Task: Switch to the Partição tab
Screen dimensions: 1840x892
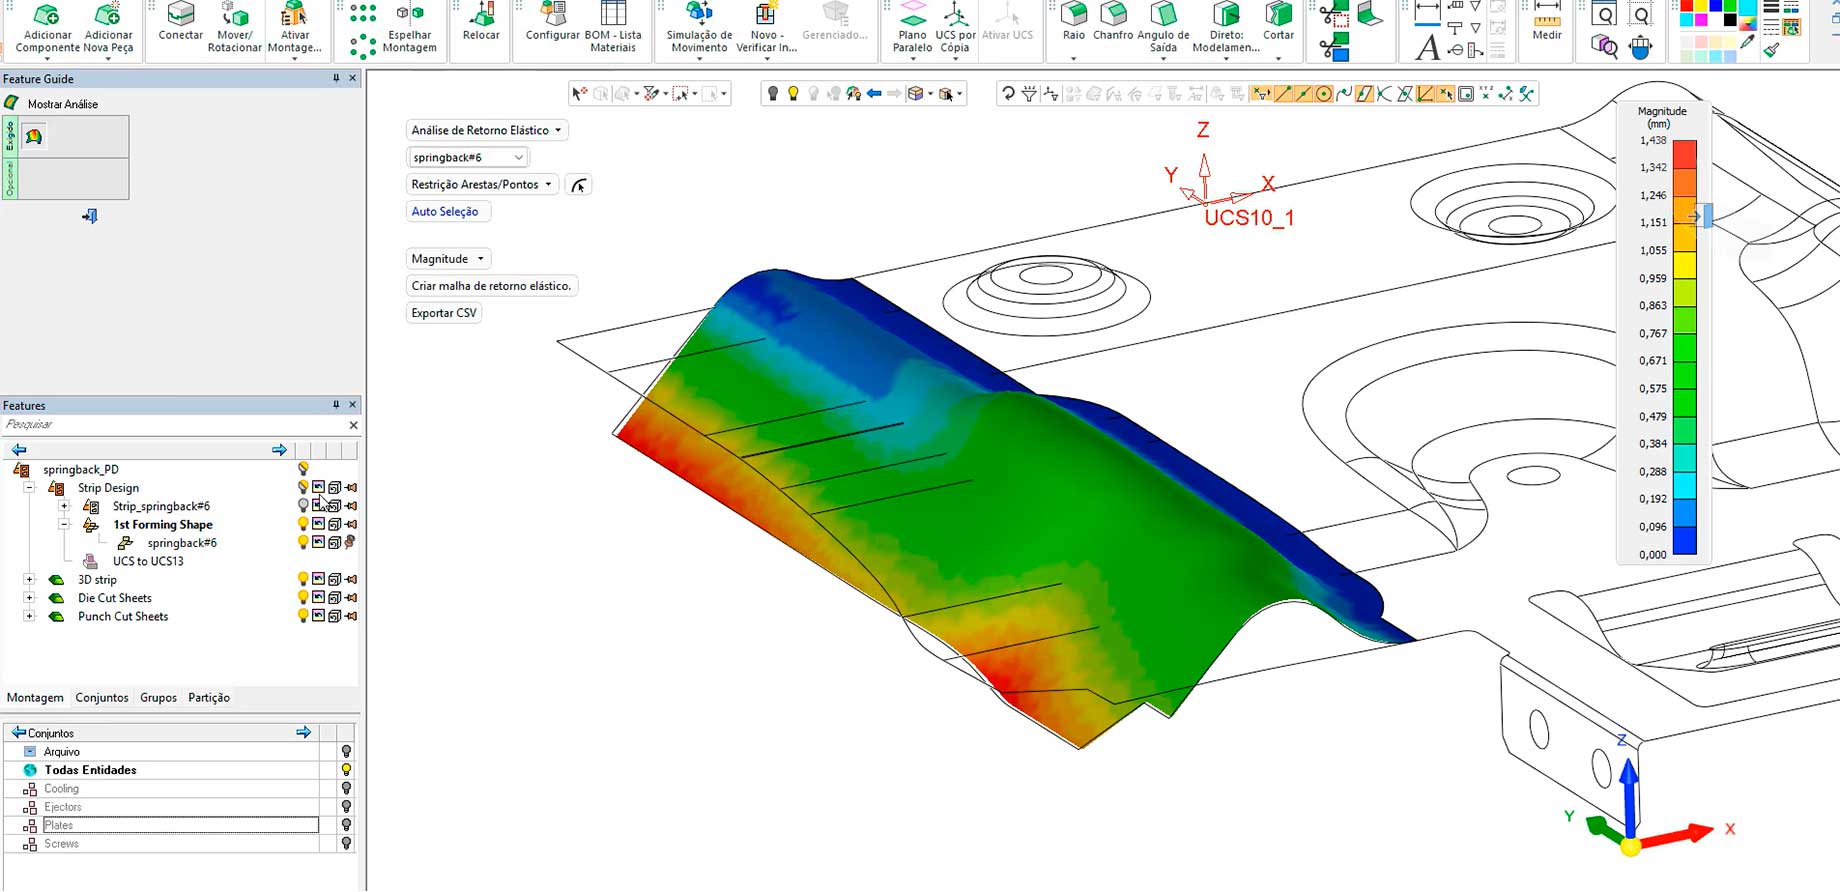Action: point(209,698)
